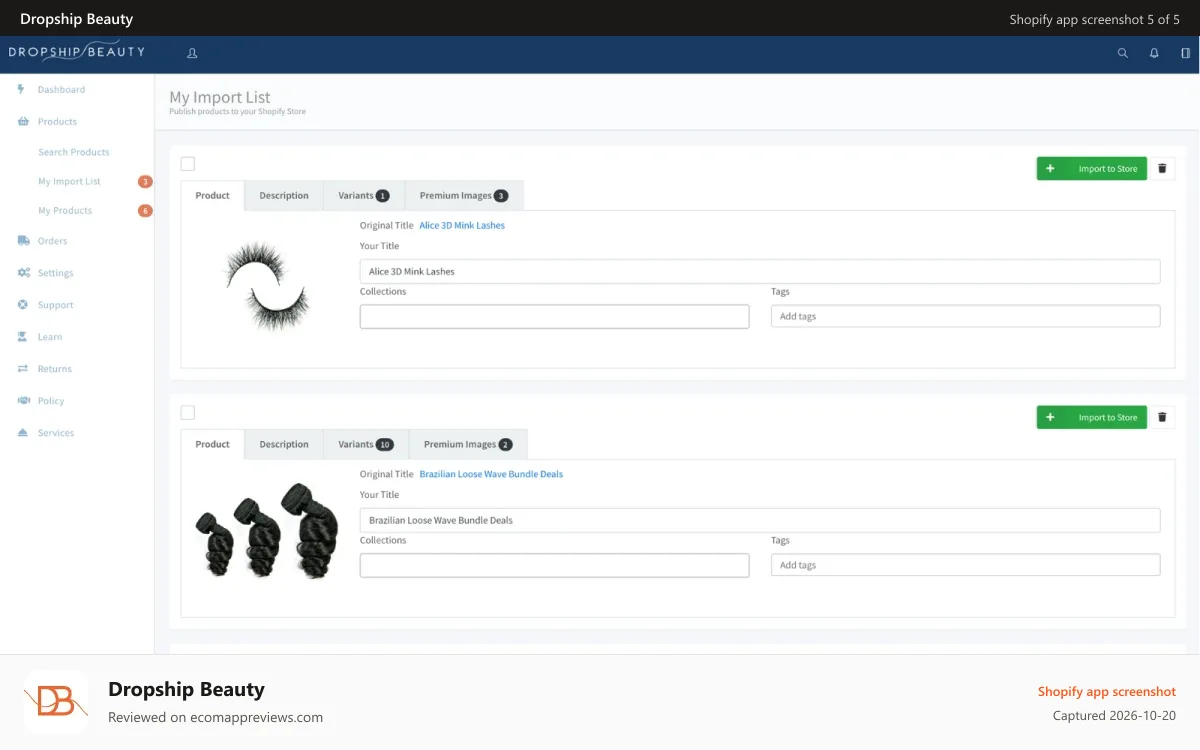Click the Orders truck icon
This screenshot has width=1200, height=750.
(23, 240)
